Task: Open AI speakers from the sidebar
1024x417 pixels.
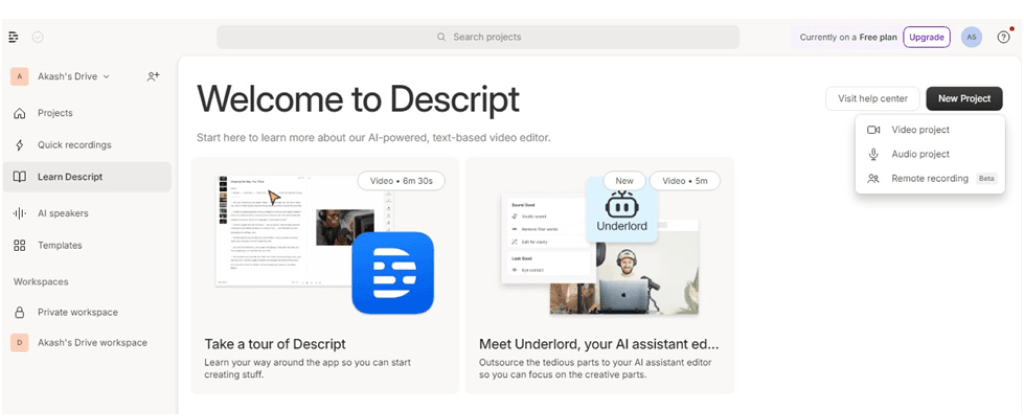Action: click(x=62, y=213)
